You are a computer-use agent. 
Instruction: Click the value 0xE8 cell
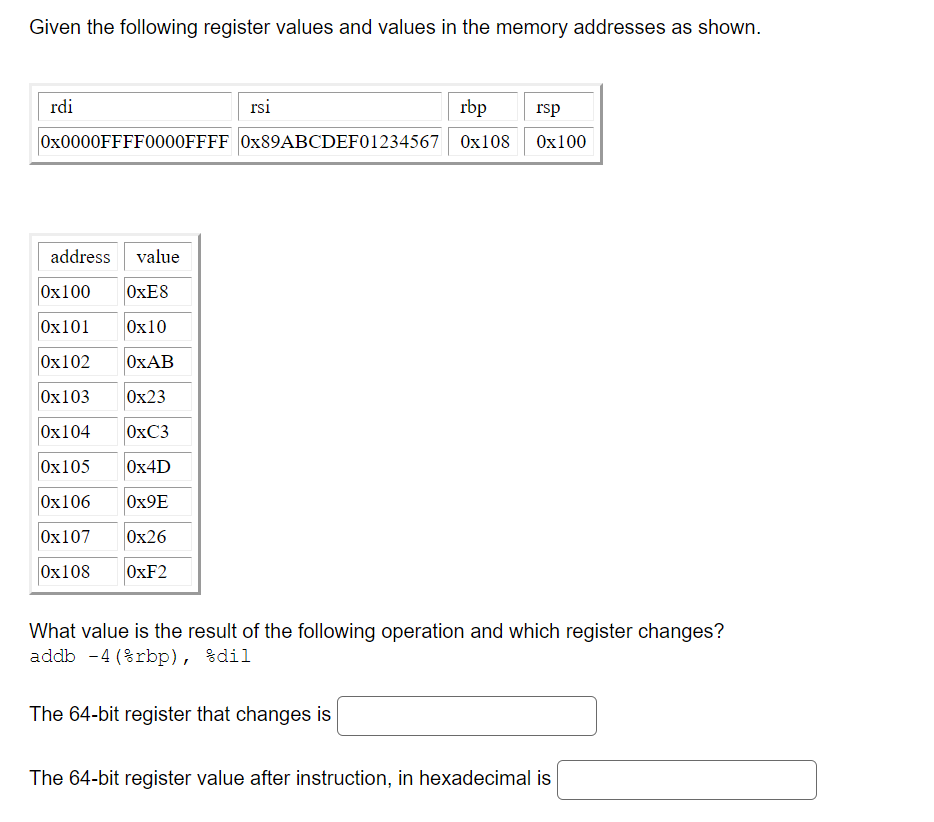(x=157, y=291)
